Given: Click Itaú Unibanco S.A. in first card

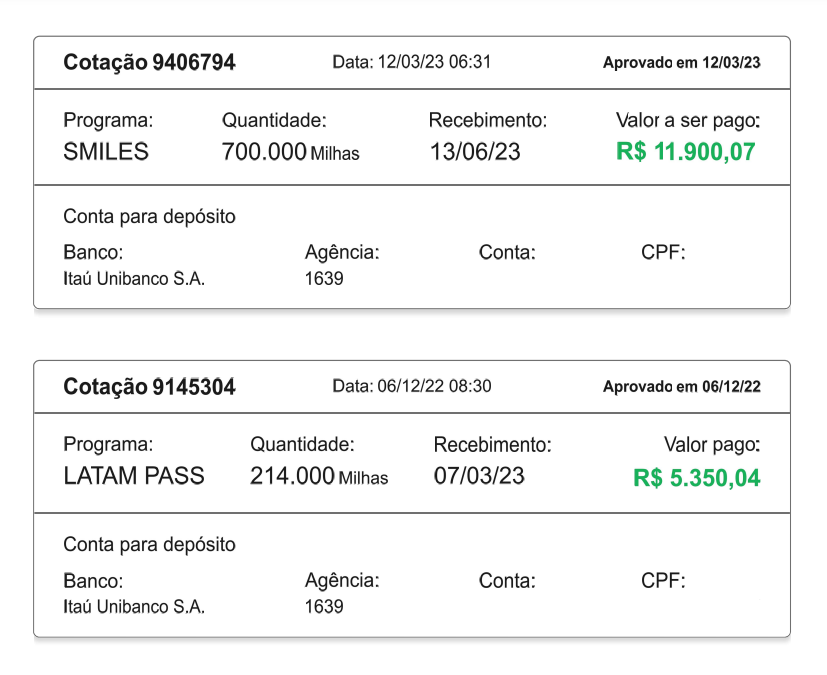Looking at the screenshot, I should [134, 278].
